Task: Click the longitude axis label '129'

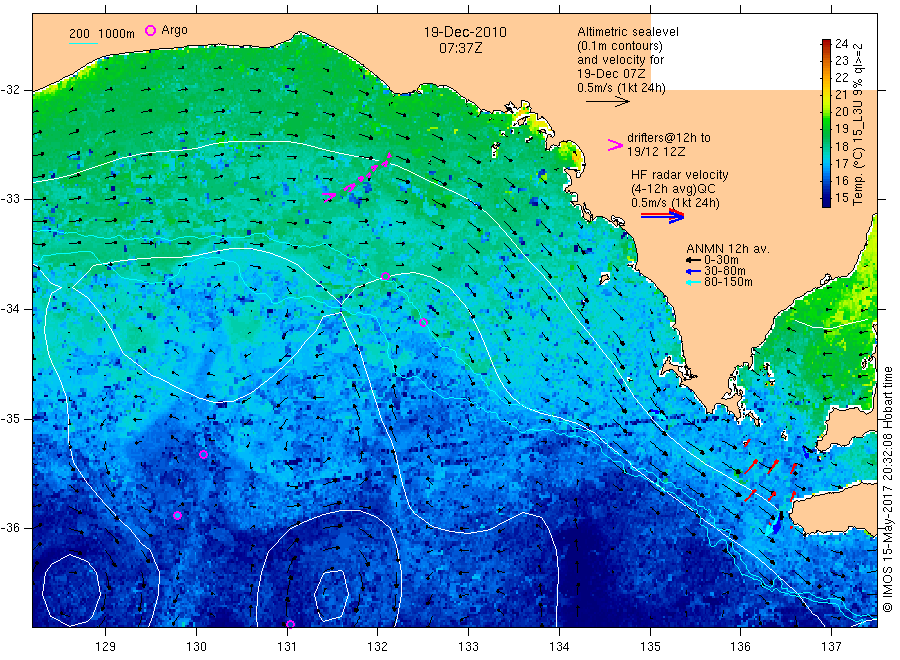Action: 106,647
